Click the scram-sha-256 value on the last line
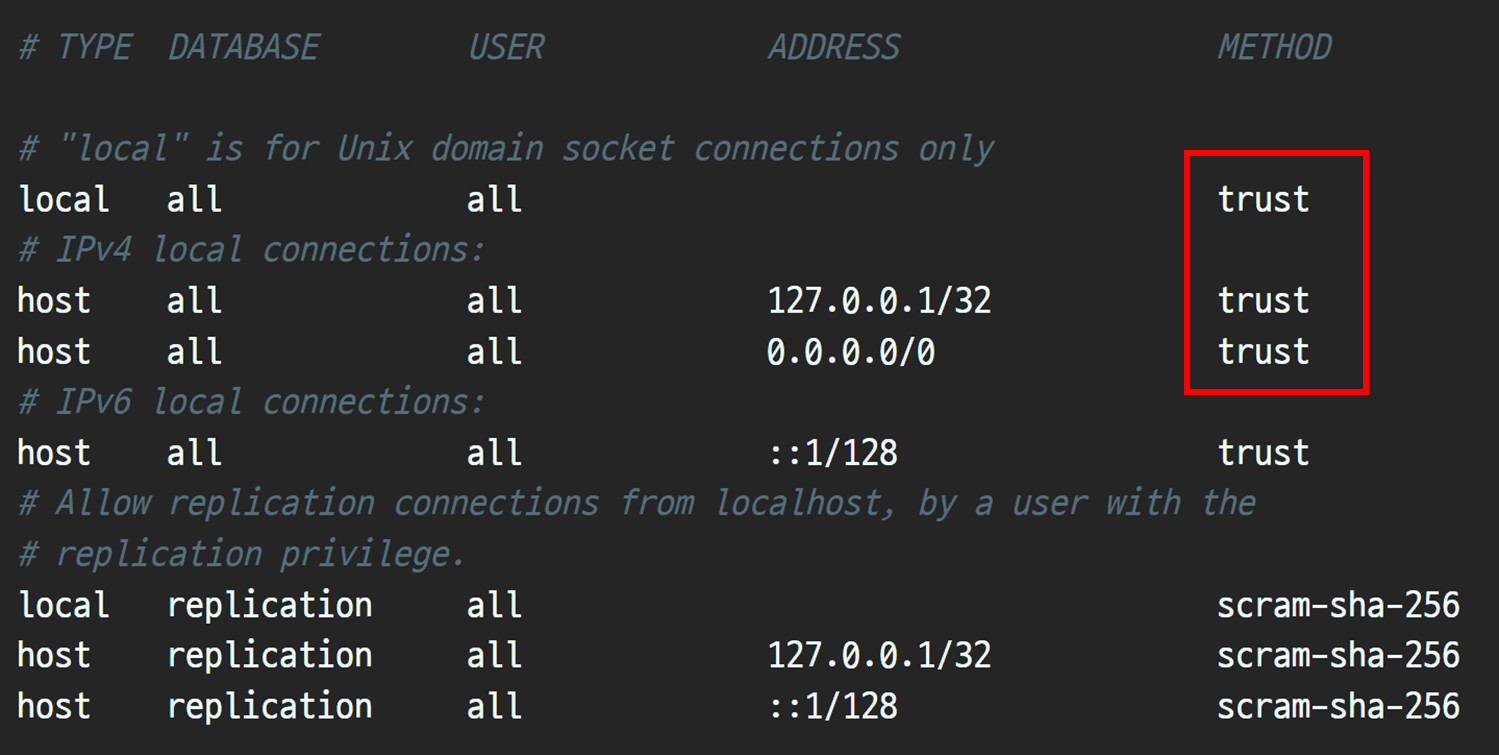 pos(1339,706)
